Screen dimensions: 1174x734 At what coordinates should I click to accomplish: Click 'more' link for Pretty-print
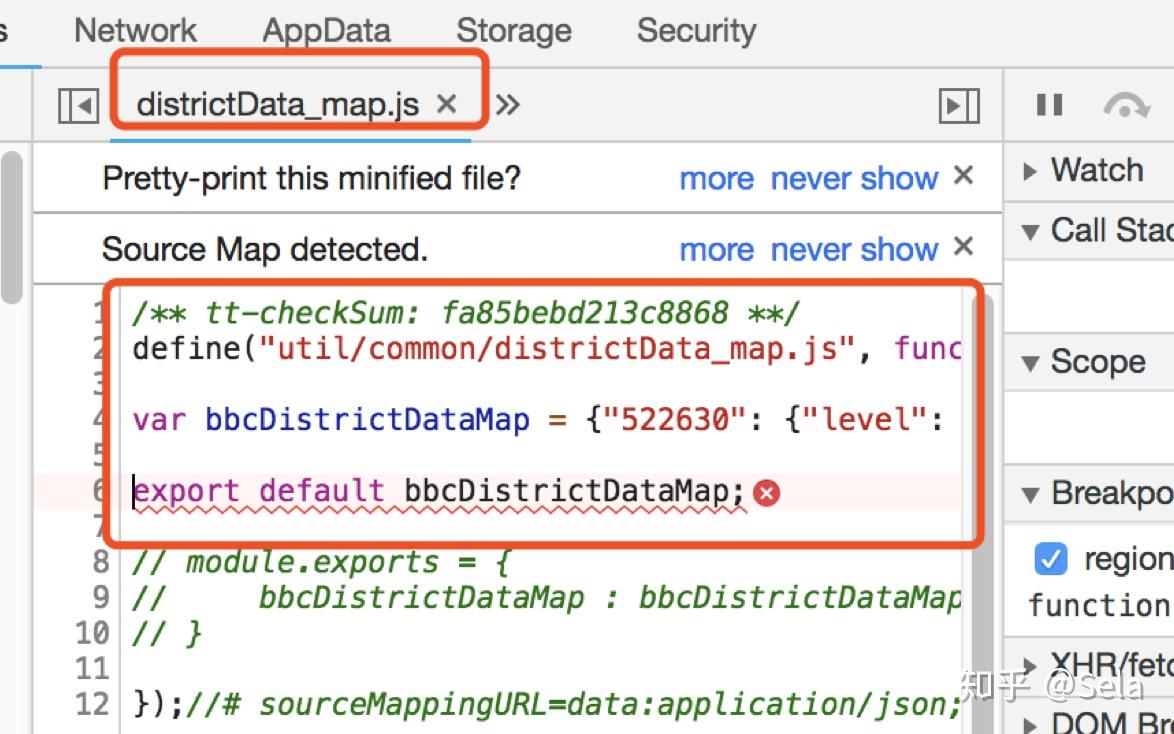point(716,179)
